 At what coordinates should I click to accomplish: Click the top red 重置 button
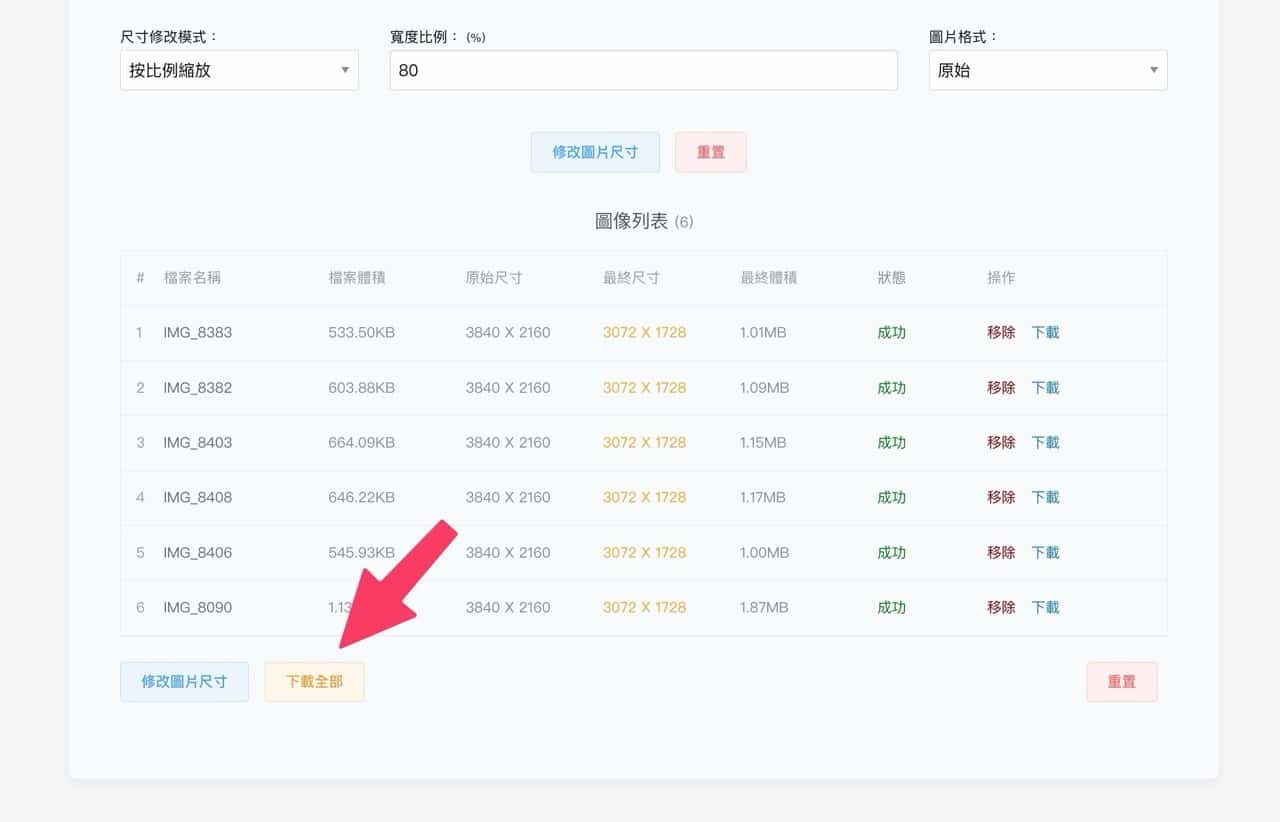tap(710, 152)
